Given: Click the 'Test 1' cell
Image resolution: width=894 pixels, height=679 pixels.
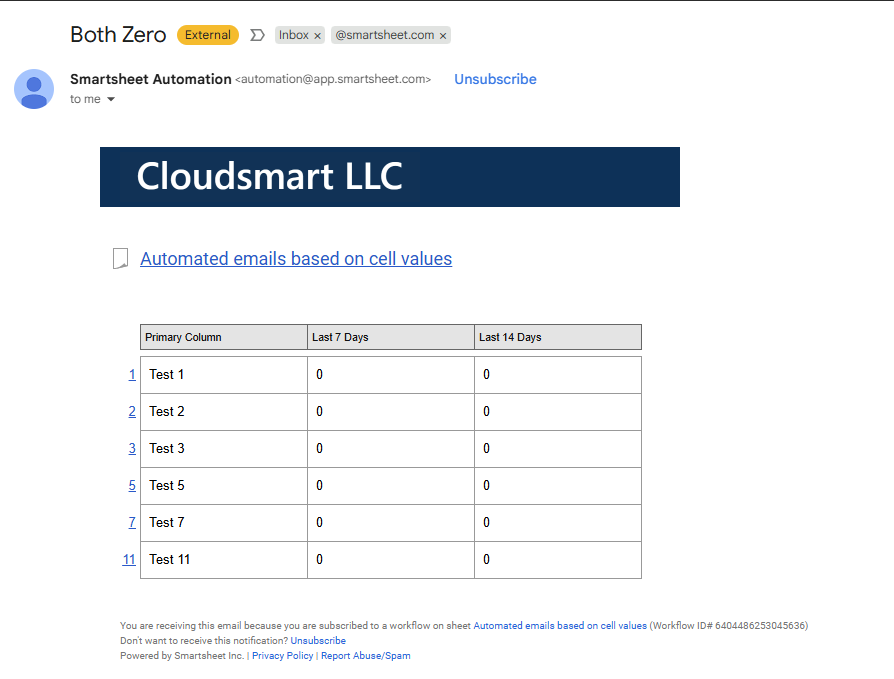Looking at the screenshot, I should [224, 375].
